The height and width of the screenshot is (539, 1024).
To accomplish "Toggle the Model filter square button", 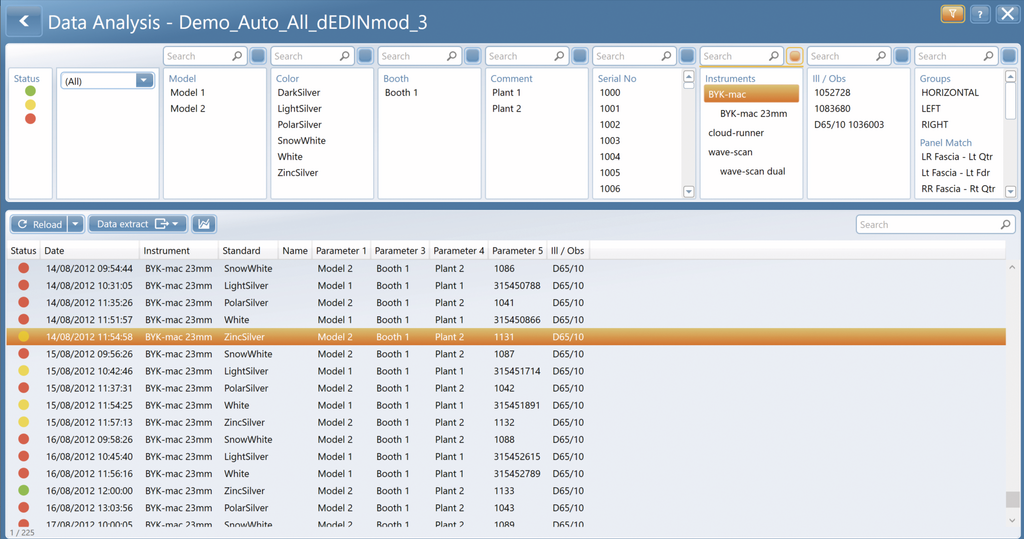I will [258, 56].
